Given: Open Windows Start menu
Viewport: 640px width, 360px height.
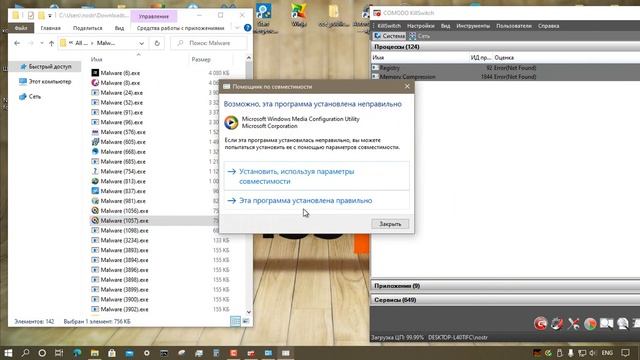Looking at the screenshot, I should coord(8,353).
